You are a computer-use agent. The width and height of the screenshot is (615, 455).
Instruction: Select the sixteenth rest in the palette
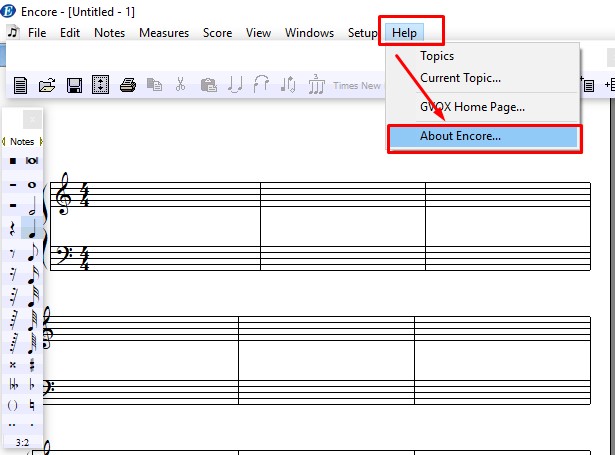click(13, 275)
